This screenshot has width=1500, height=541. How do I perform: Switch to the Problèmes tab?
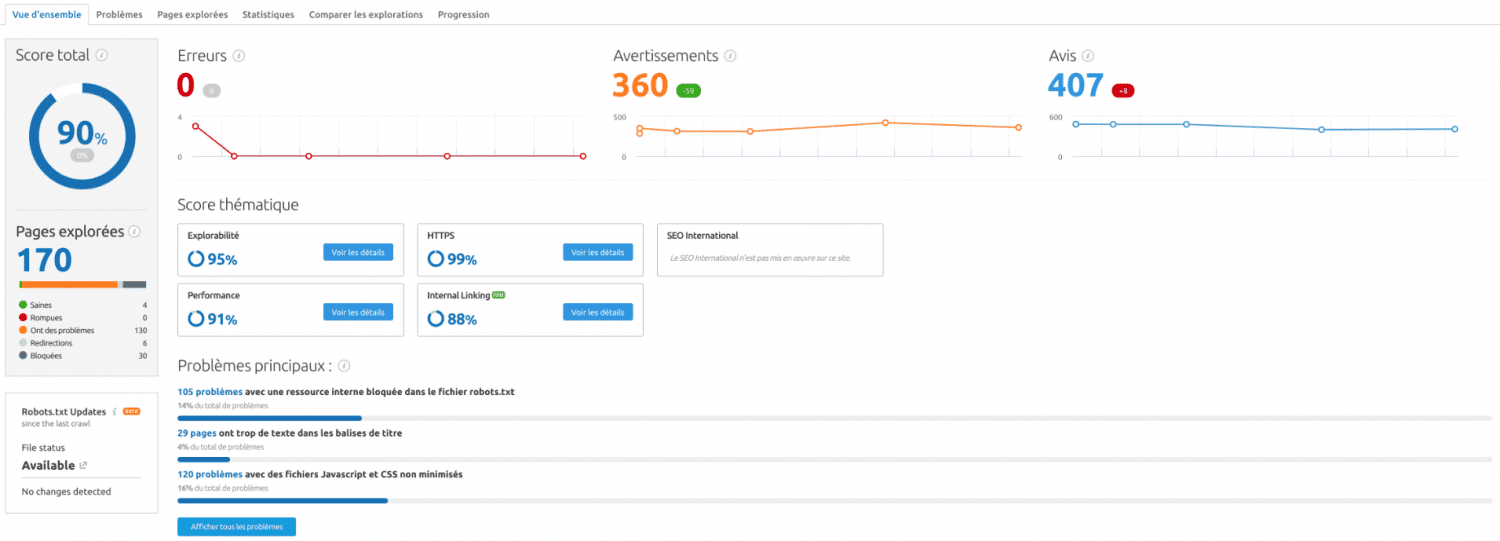(x=119, y=15)
